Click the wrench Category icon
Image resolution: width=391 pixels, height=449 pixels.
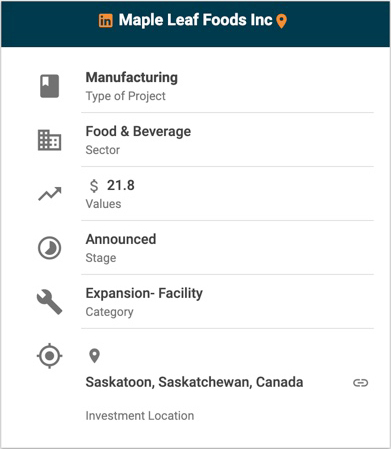pos(49,302)
